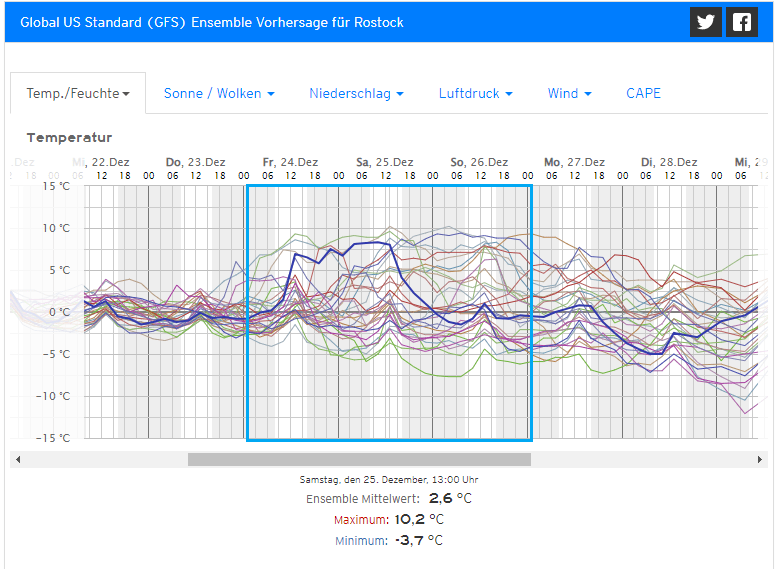Select the Fr, 24.Dez date label
778x569 pixels.
[x=290, y=162]
